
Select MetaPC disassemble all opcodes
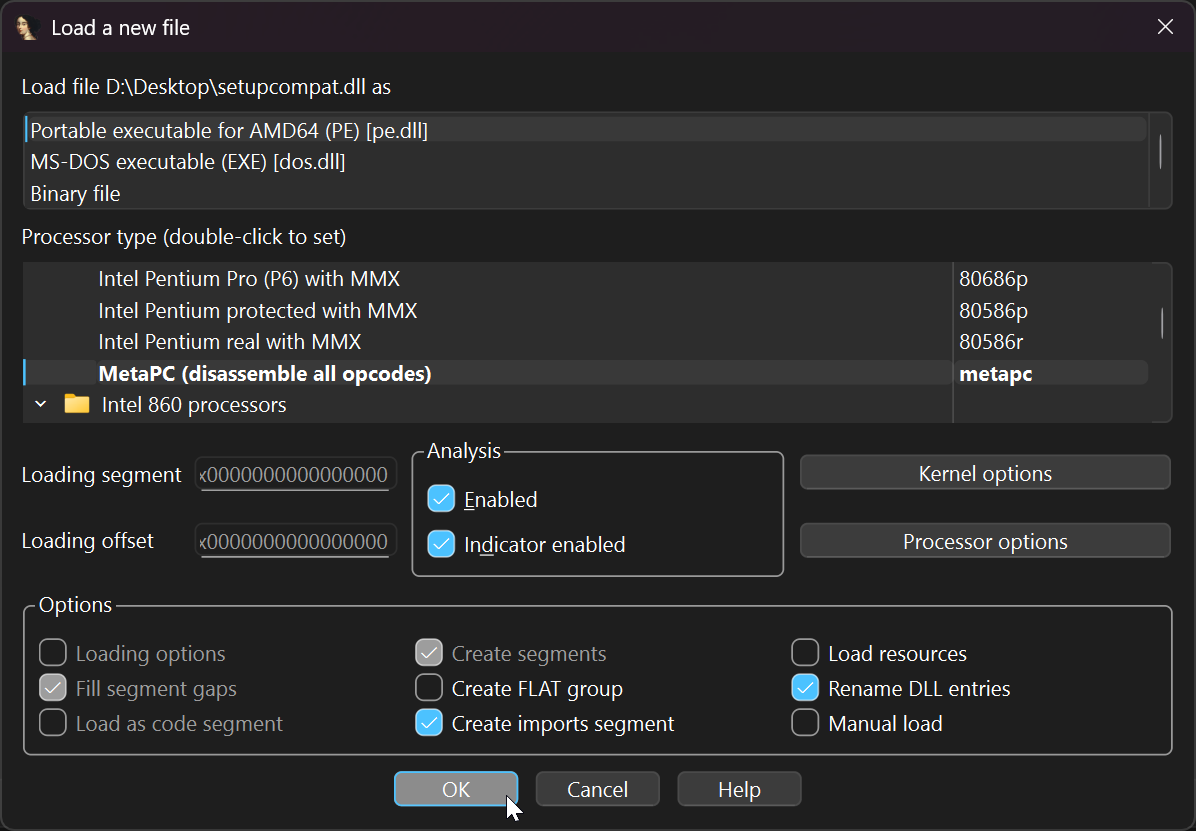tap(264, 373)
